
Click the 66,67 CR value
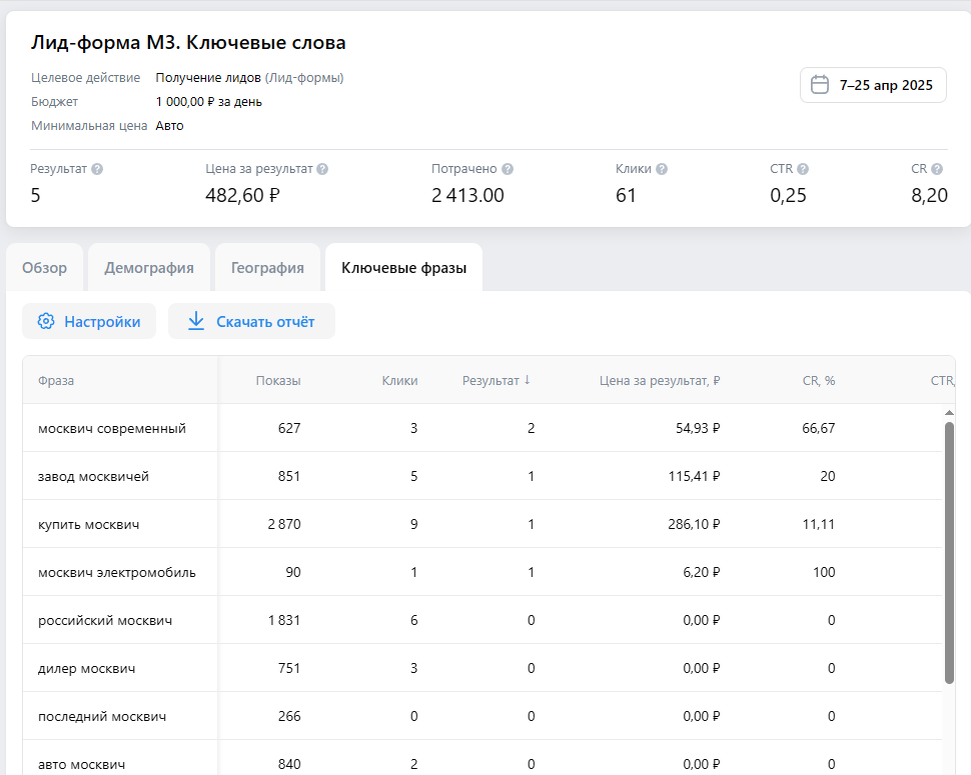[x=819, y=428]
